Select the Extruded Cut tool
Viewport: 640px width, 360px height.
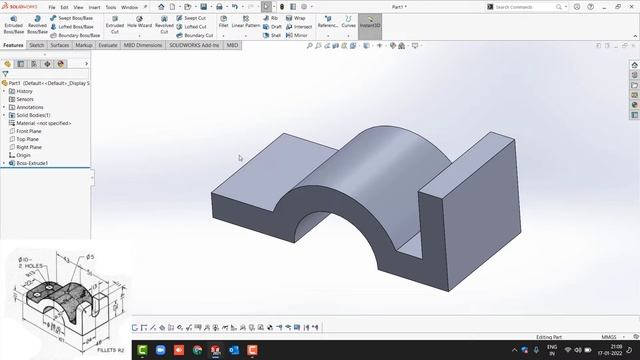tap(115, 25)
